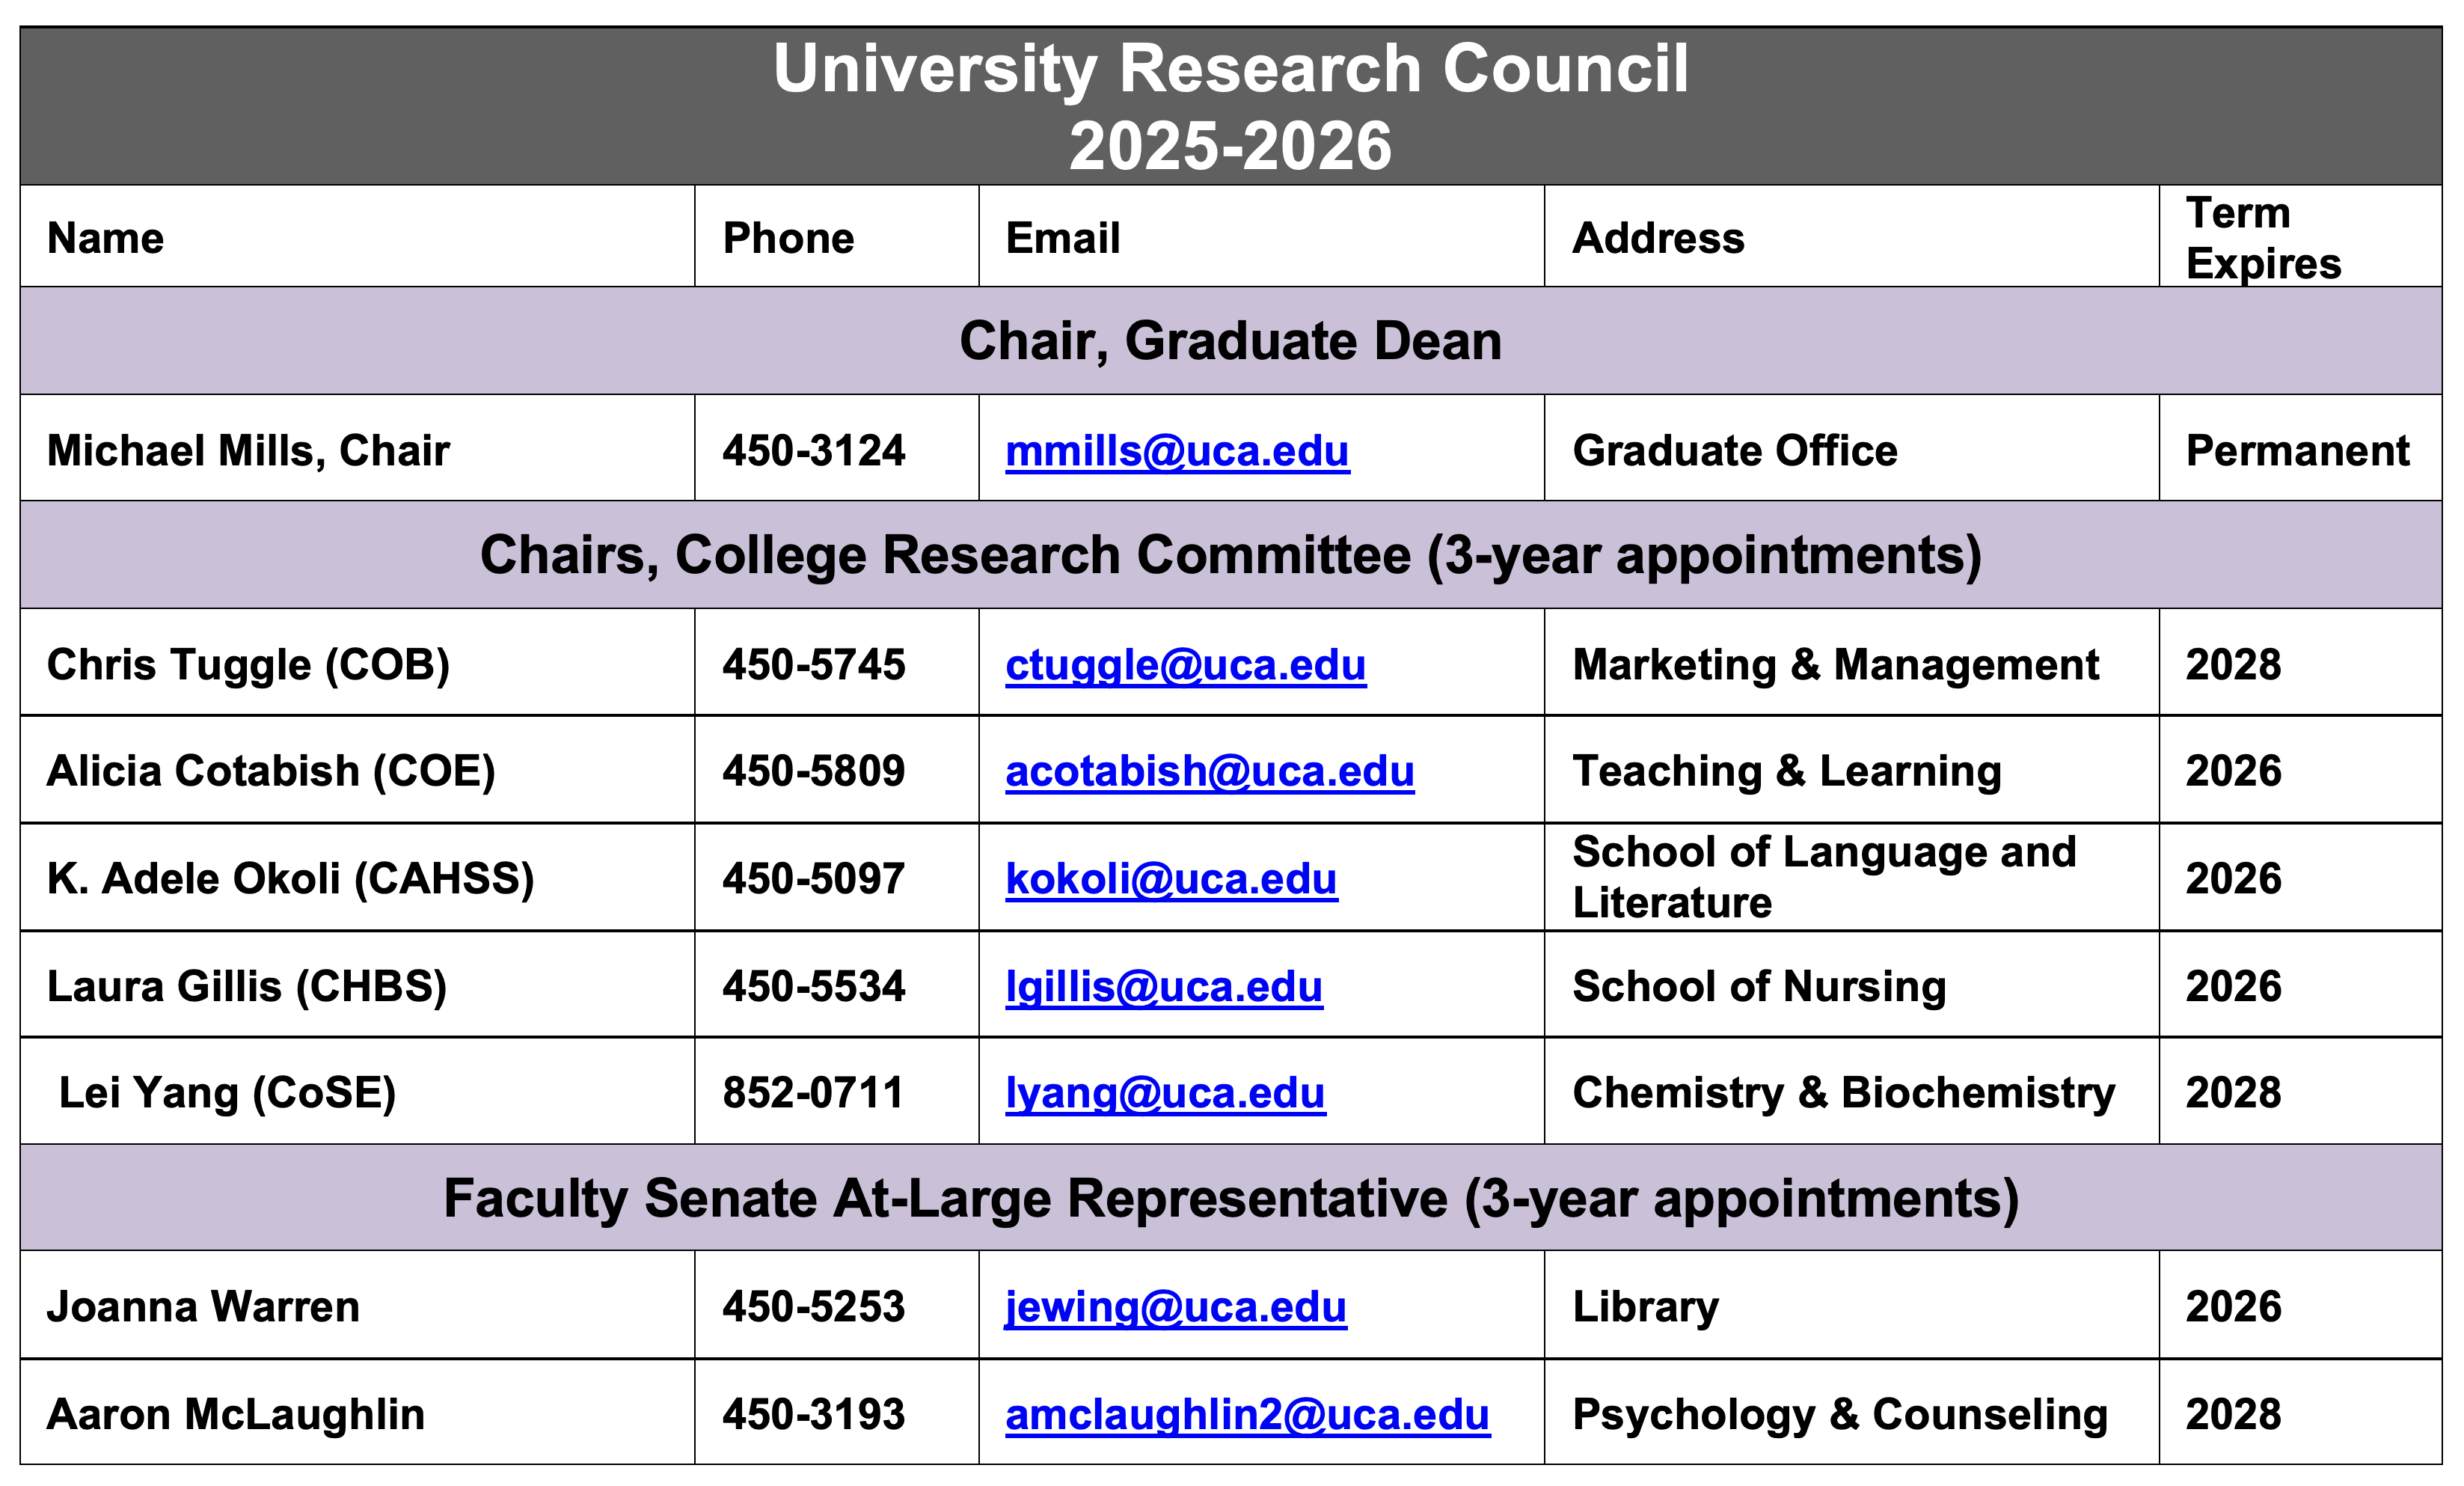The height and width of the screenshot is (1486, 2464).
Task: Click the Chairs, College Research Committee heading
Action: [x=1230, y=555]
